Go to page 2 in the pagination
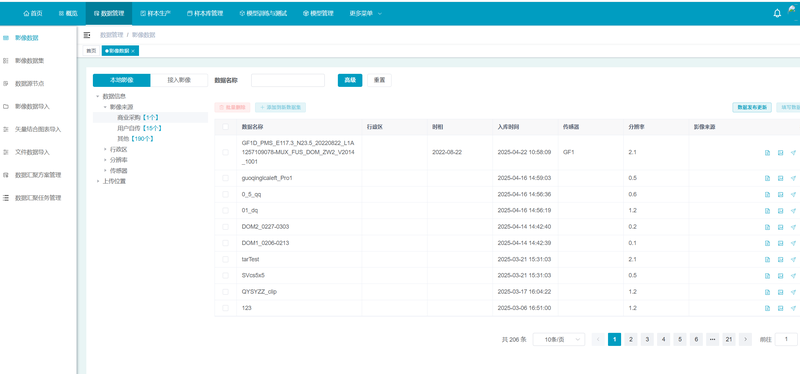The height and width of the screenshot is (374, 800). (x=631, y=339)
